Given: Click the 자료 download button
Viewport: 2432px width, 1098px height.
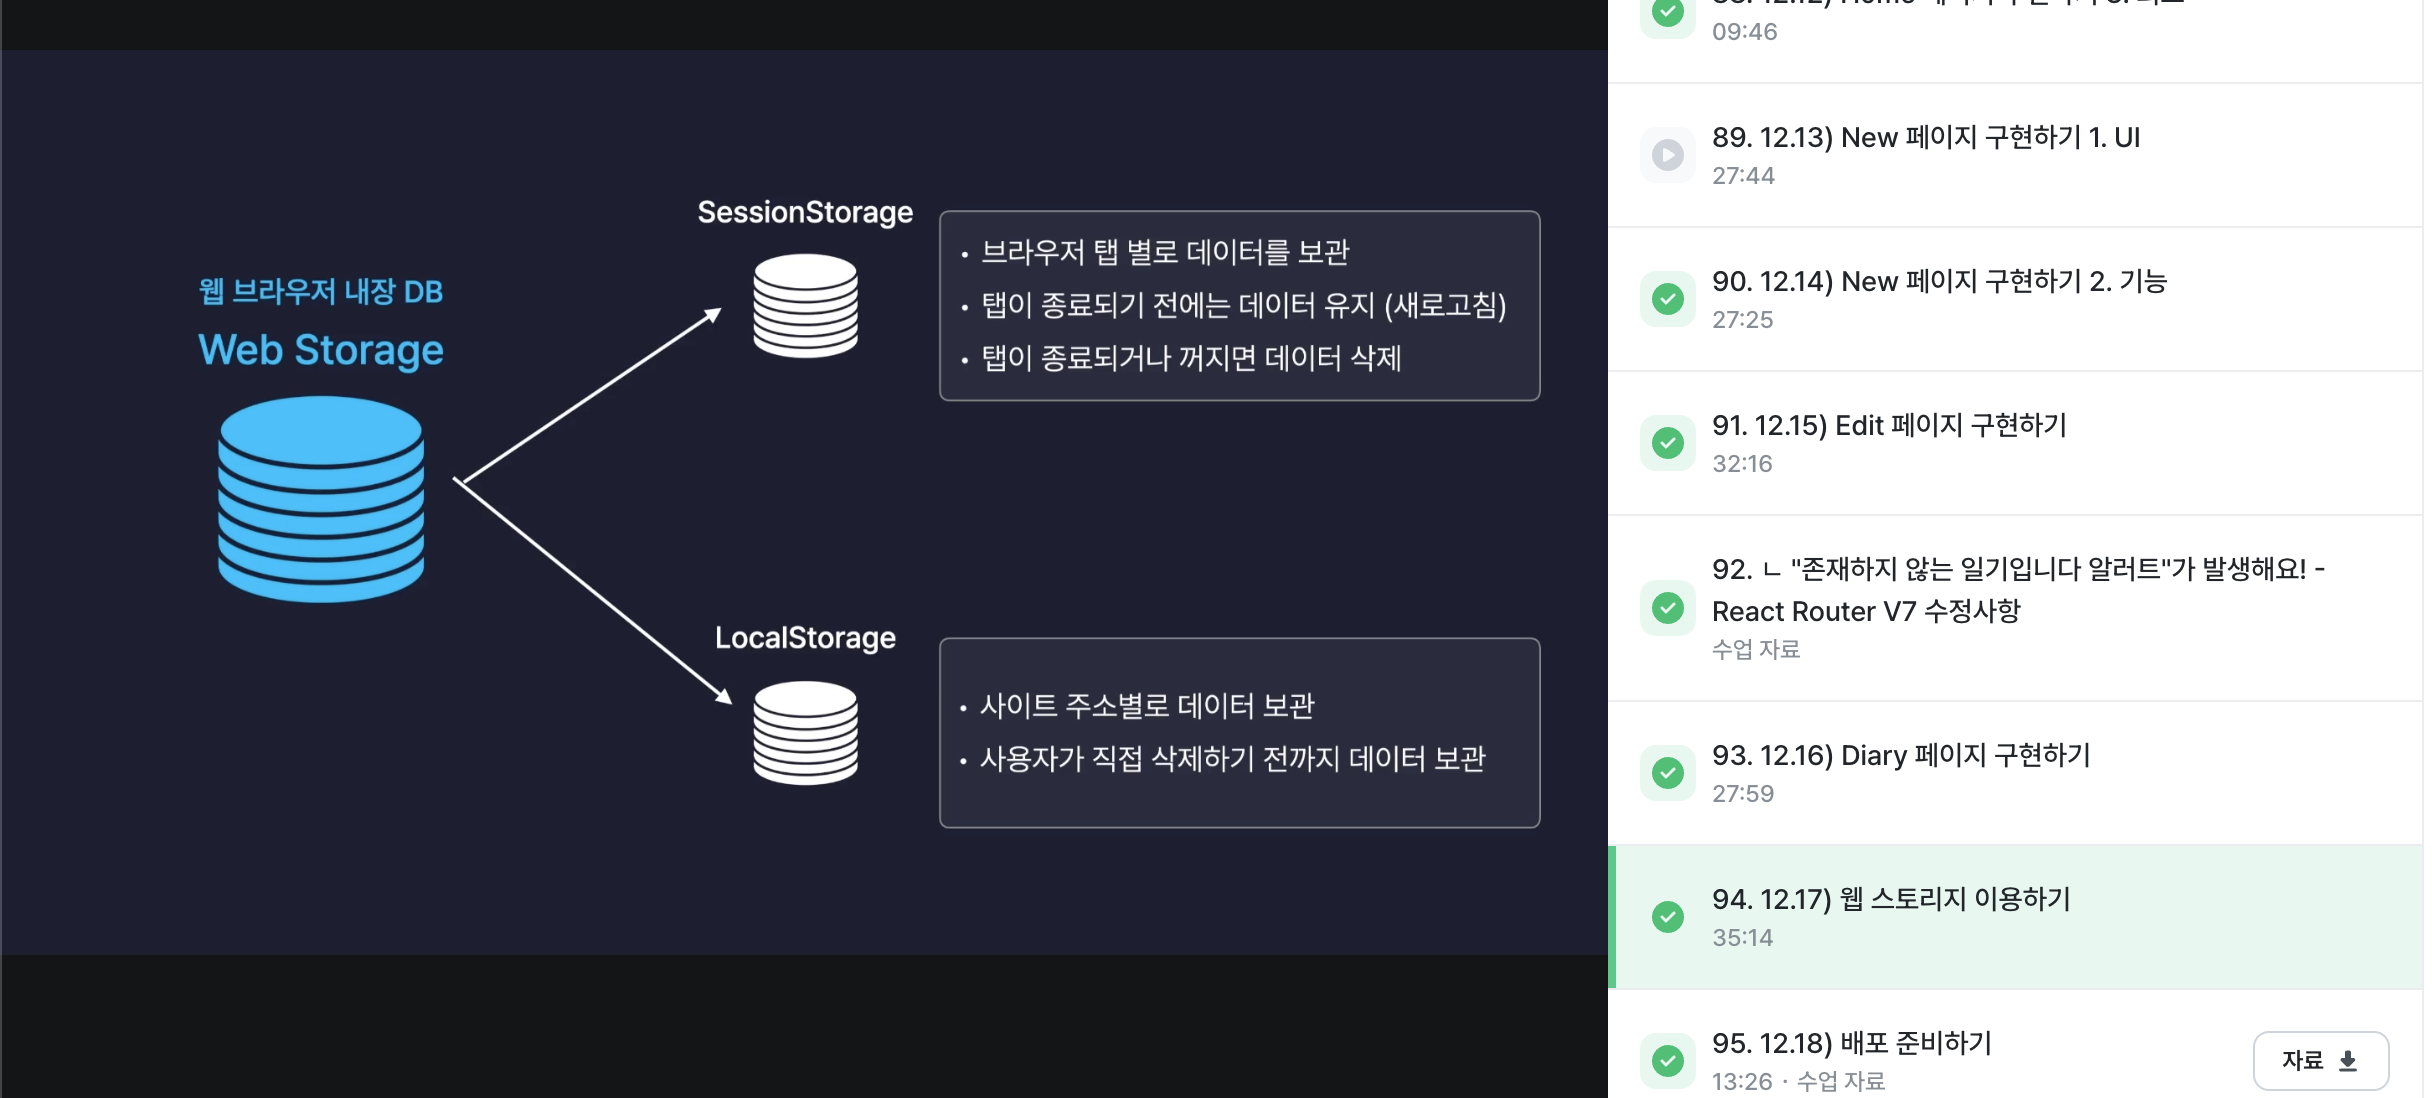Looking at the screenshot, I should coord(2319,1061).
